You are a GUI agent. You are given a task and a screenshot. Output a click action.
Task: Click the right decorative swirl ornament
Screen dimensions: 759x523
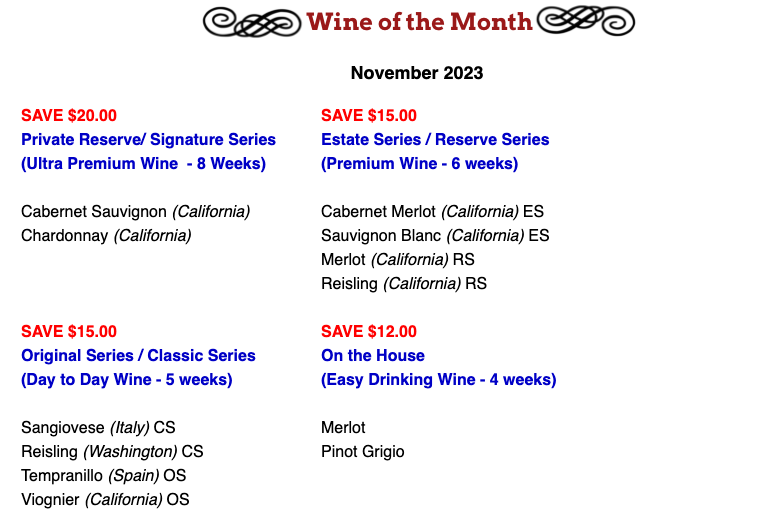click(586, 21)
